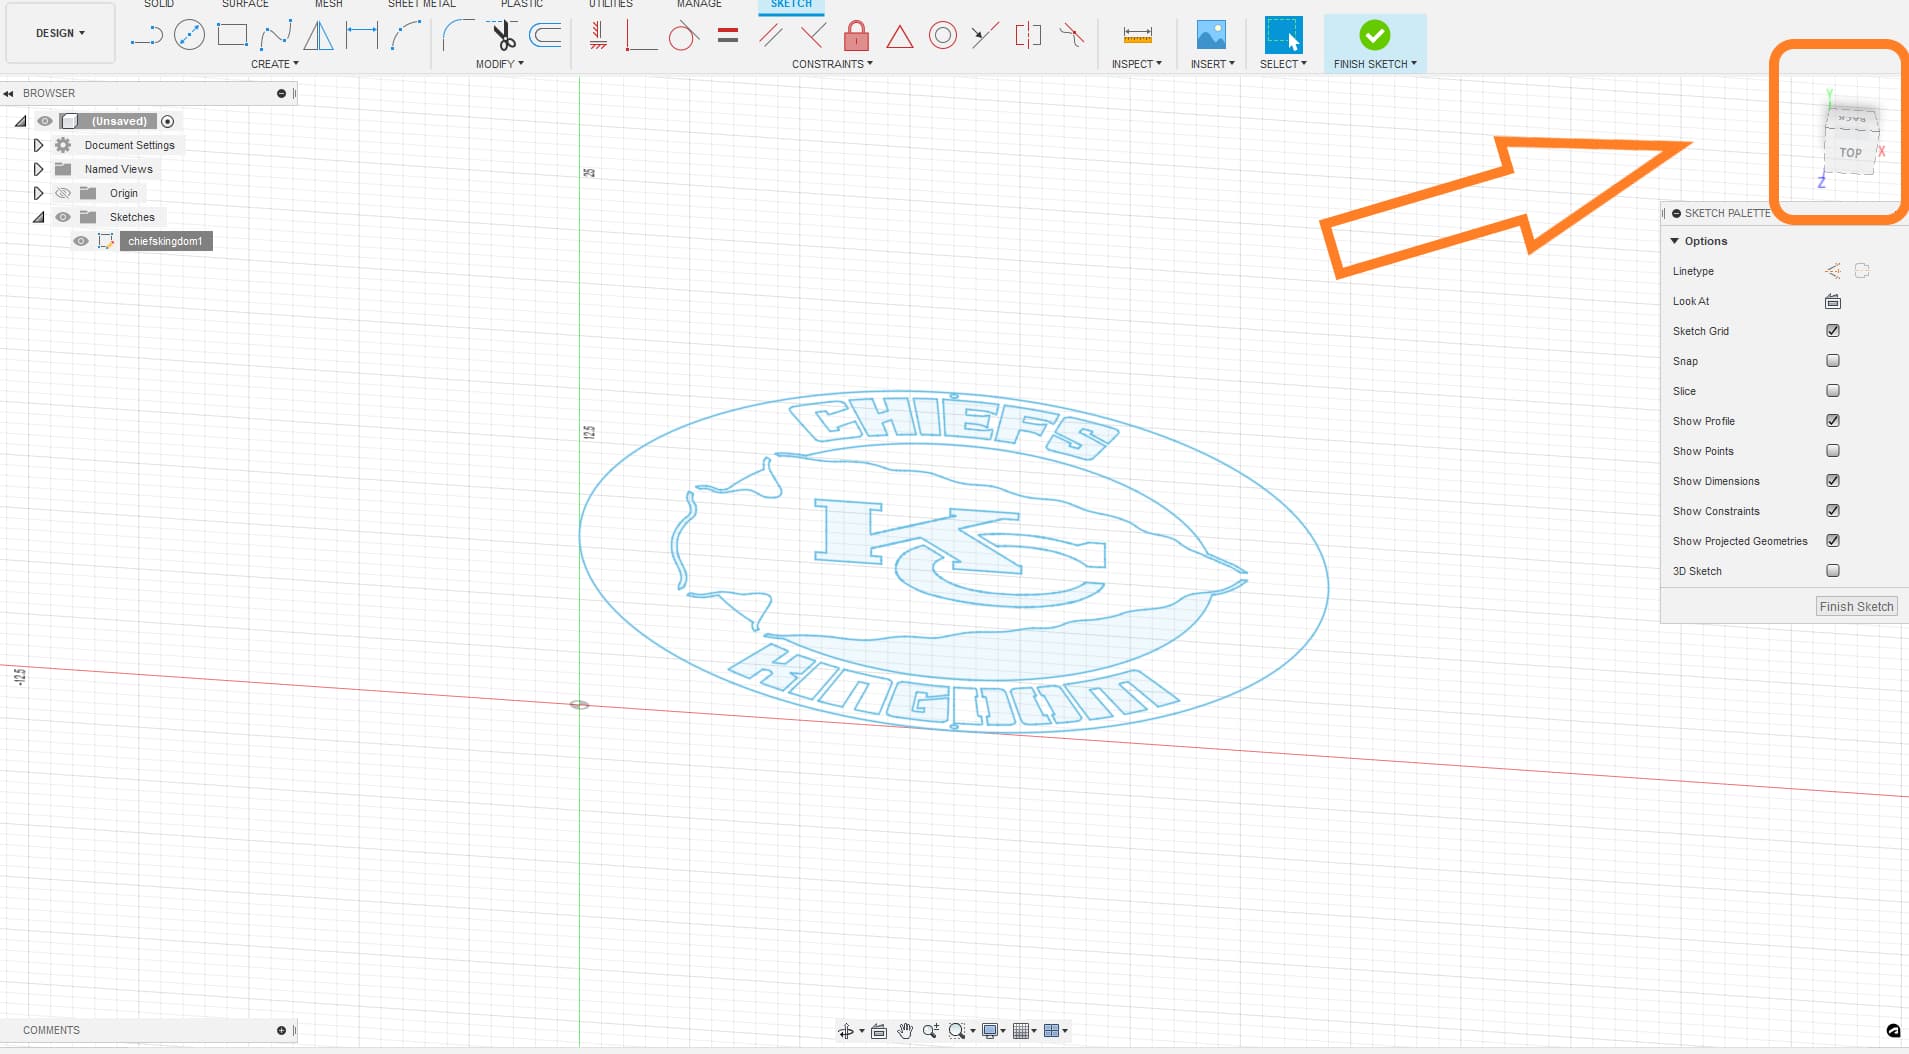Click the Orbit navigation tool

tap(846, 1031)
